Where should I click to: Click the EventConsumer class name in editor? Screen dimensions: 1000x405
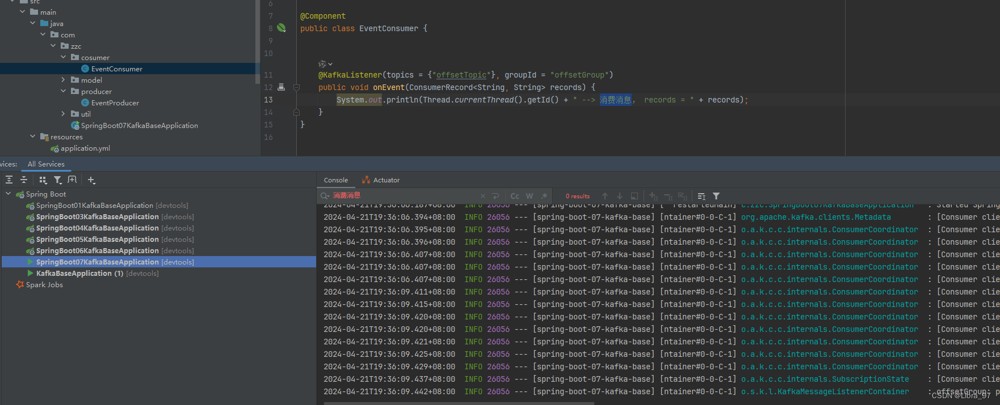coord(388,28)
